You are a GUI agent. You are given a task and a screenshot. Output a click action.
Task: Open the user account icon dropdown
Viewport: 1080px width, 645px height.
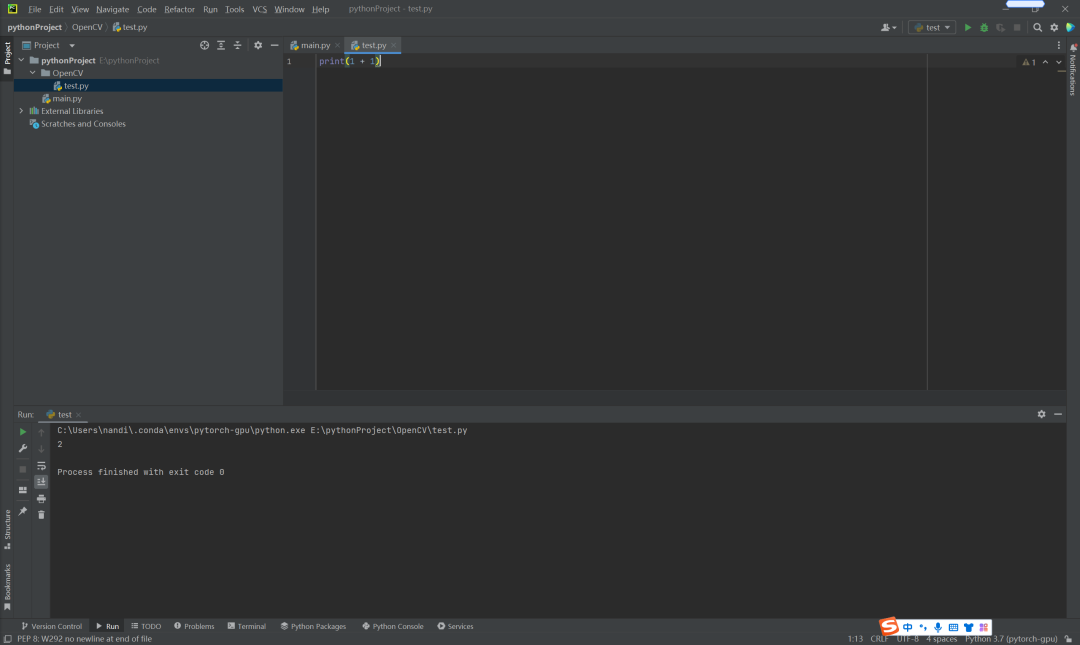[x=889, y=28]
